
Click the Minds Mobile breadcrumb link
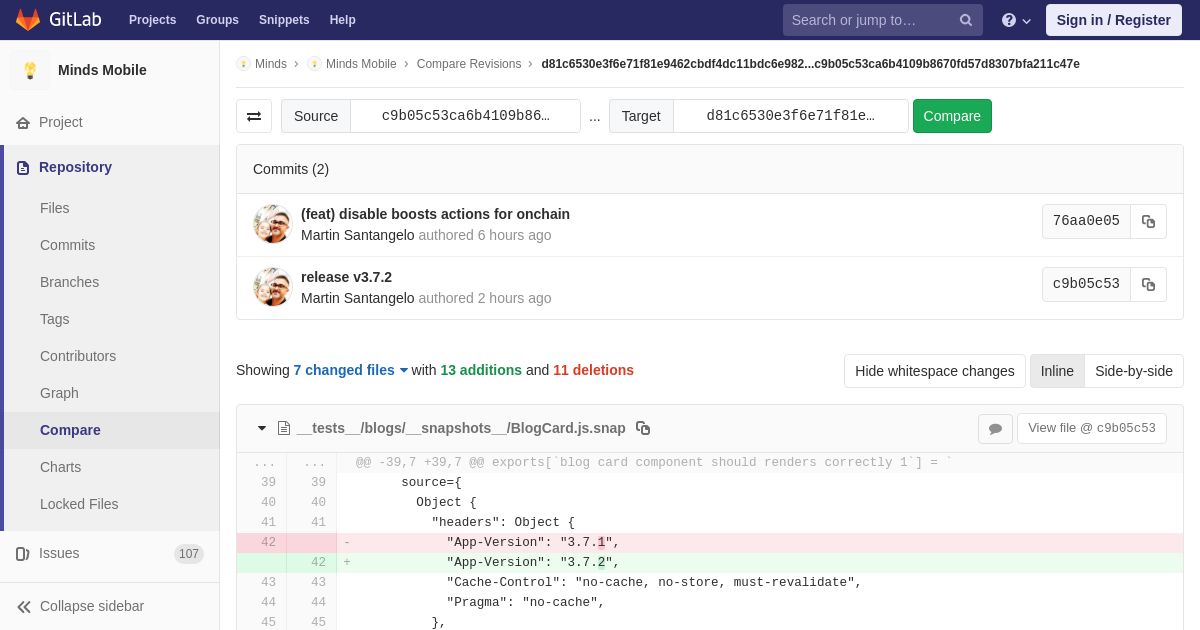coord(361,64)
